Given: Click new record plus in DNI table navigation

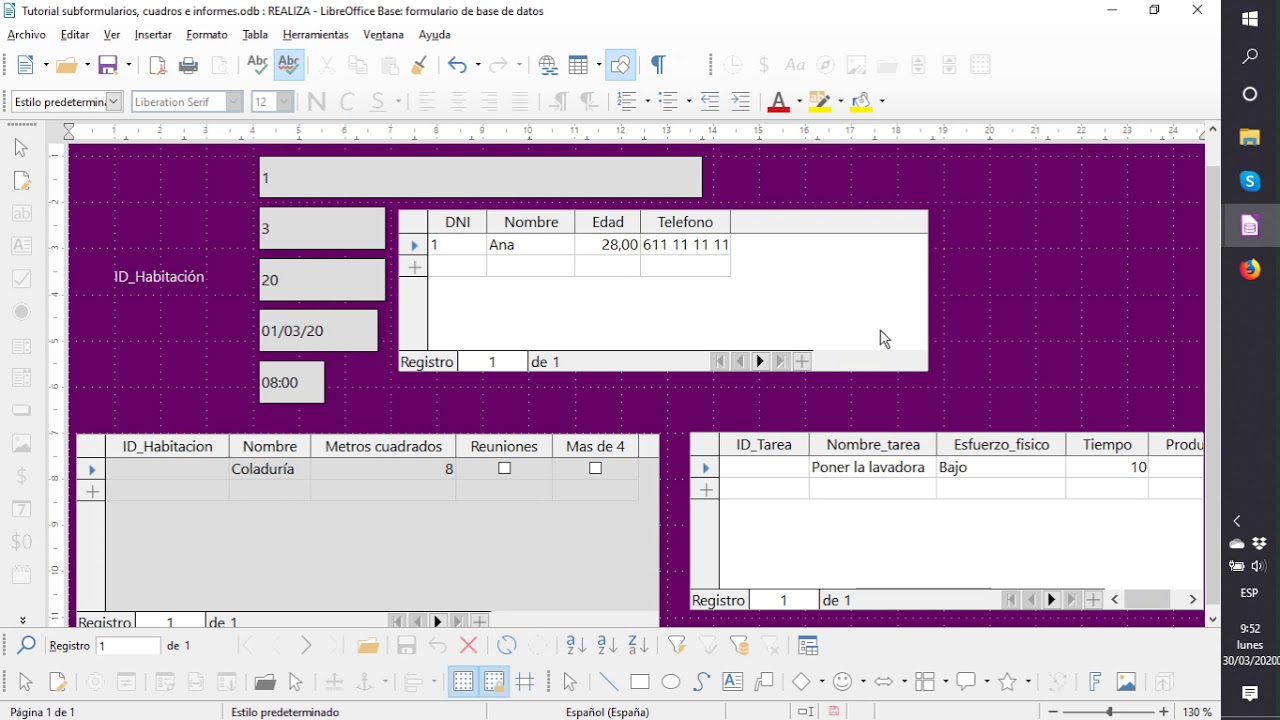Looking at the screenshot, I should 802,362.
